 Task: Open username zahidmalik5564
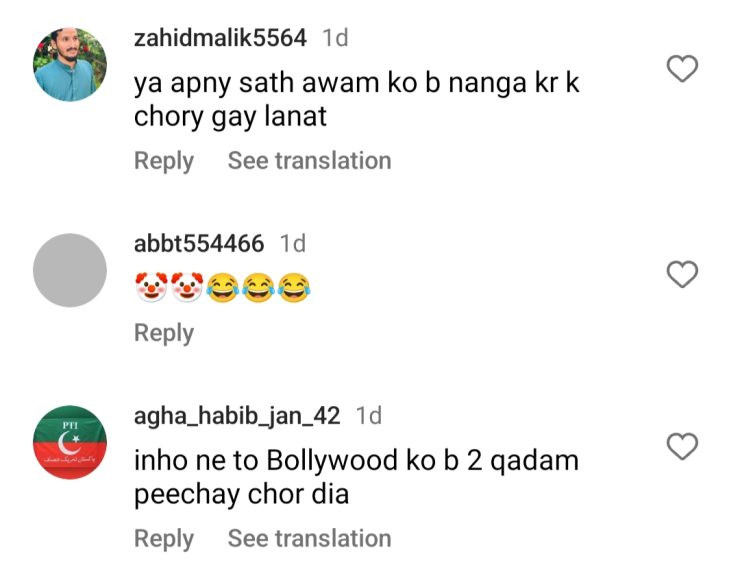[220, 38]
